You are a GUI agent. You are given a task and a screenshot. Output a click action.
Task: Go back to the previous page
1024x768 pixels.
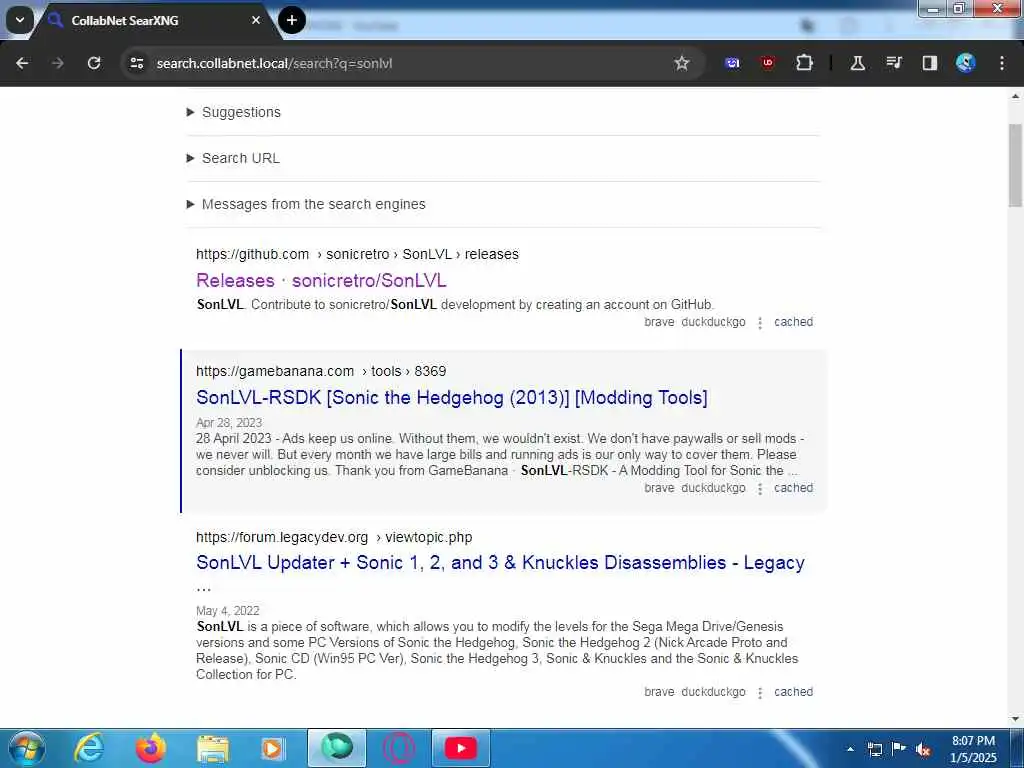(22, 63)
